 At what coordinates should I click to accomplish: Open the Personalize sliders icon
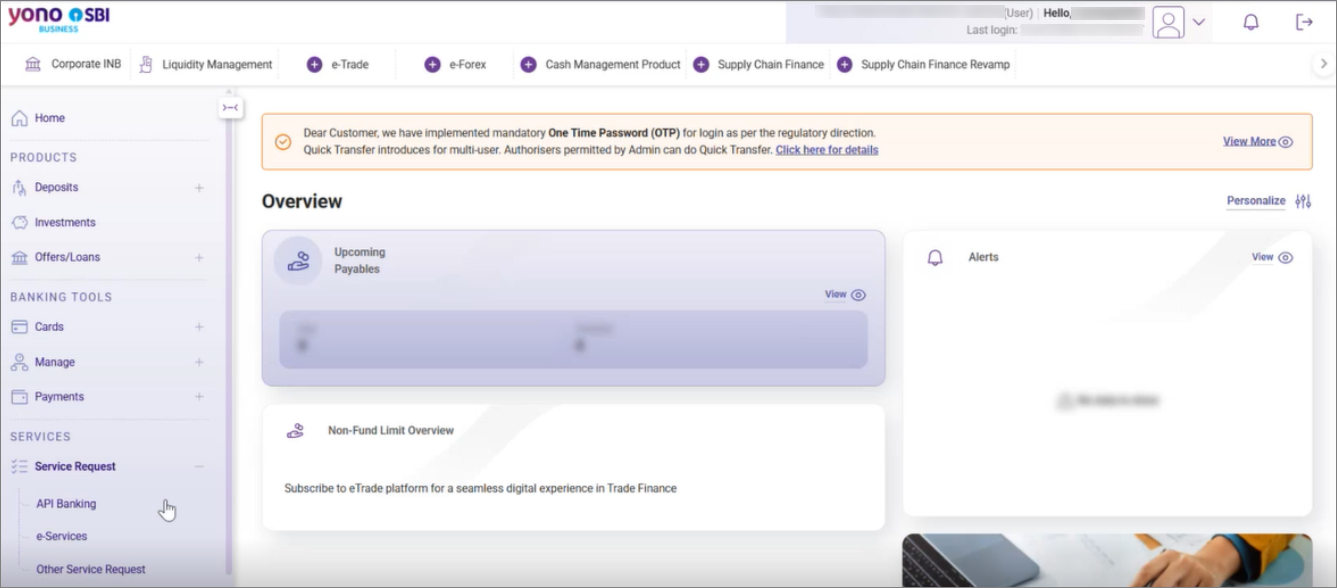(1303, 201)
